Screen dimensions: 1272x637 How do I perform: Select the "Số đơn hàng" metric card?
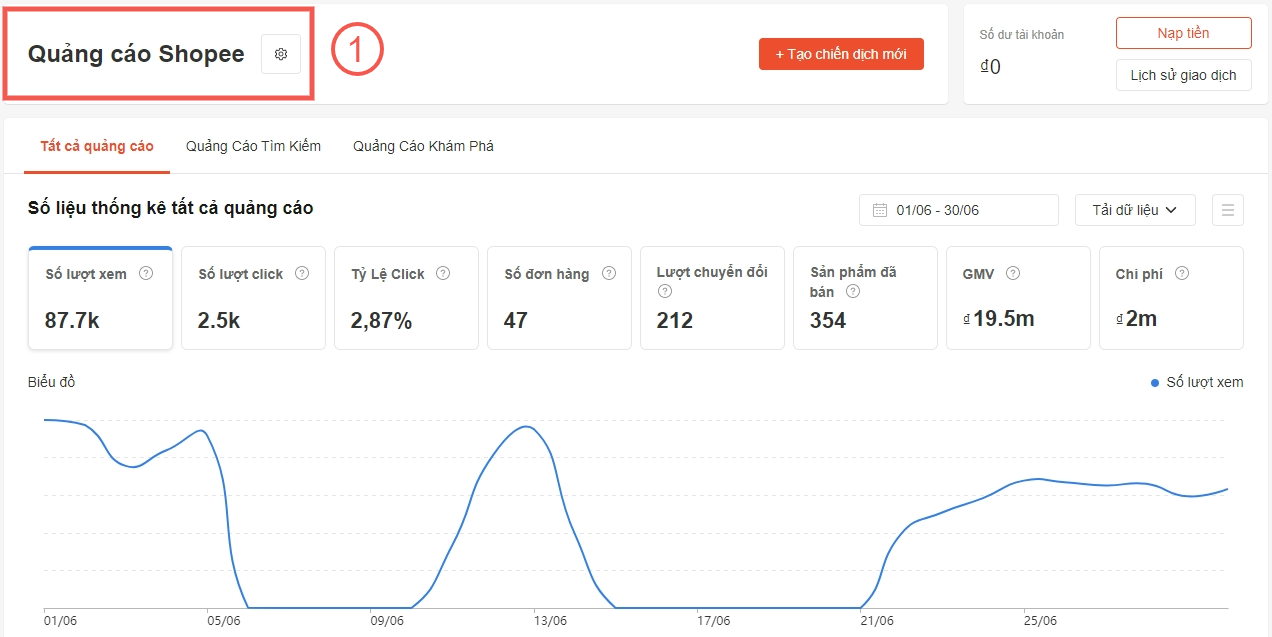(x=559, y=297)
